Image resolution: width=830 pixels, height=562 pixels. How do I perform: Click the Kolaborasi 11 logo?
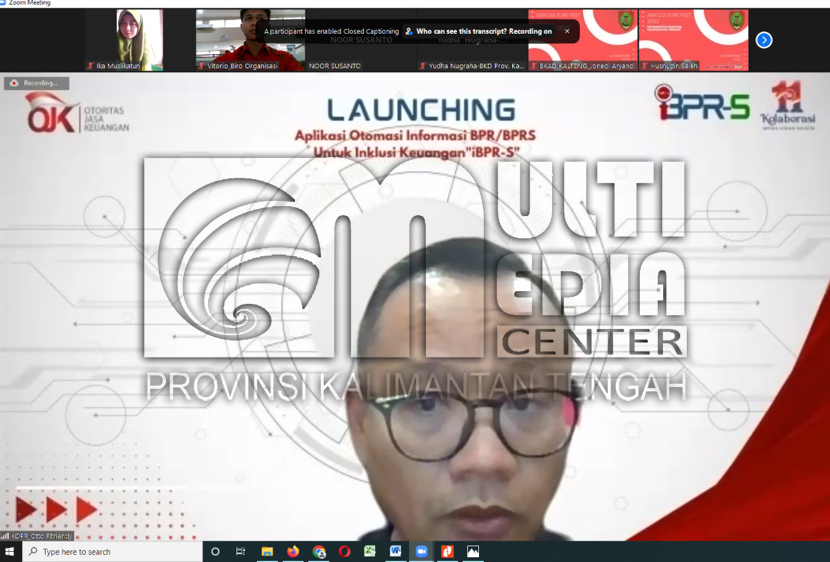pos(788,105)
